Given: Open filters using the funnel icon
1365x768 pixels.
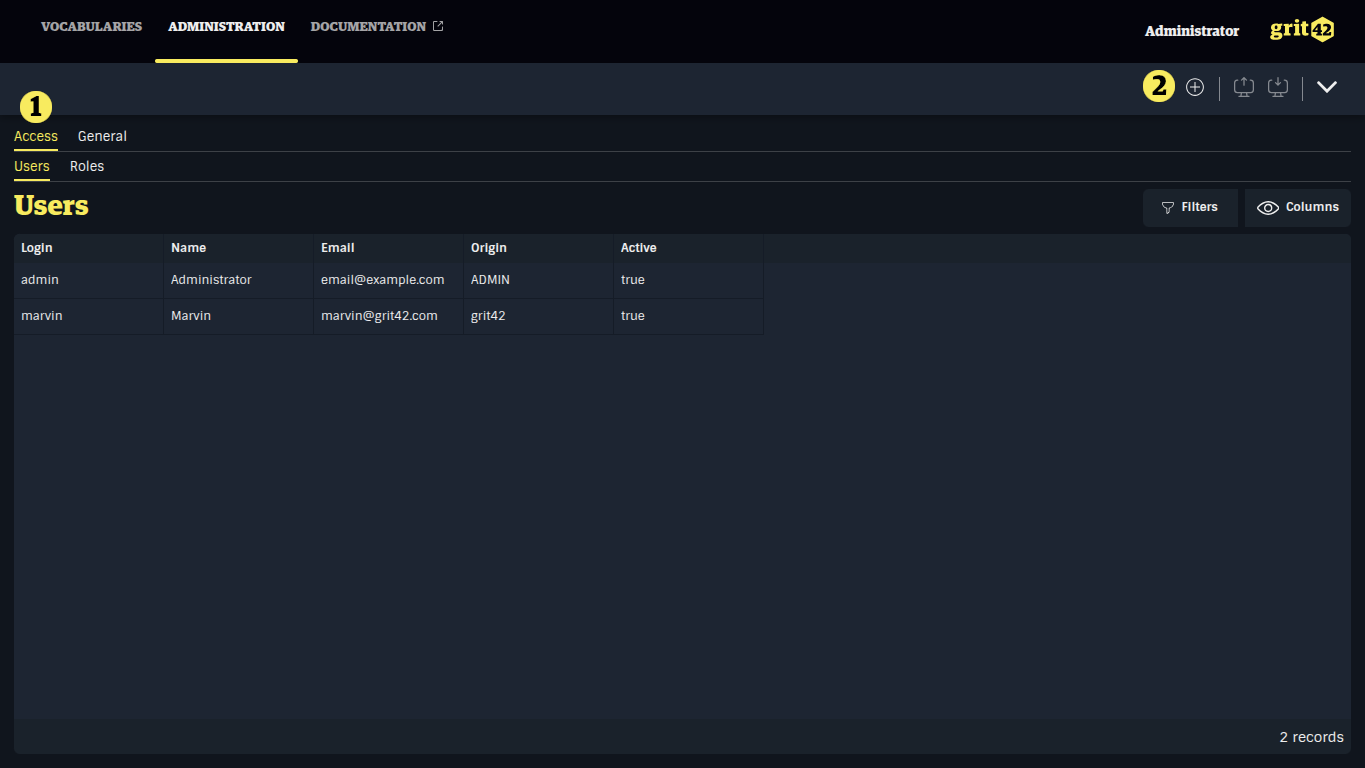Looking at the screenshot, I should click(x=1168, y=207).
